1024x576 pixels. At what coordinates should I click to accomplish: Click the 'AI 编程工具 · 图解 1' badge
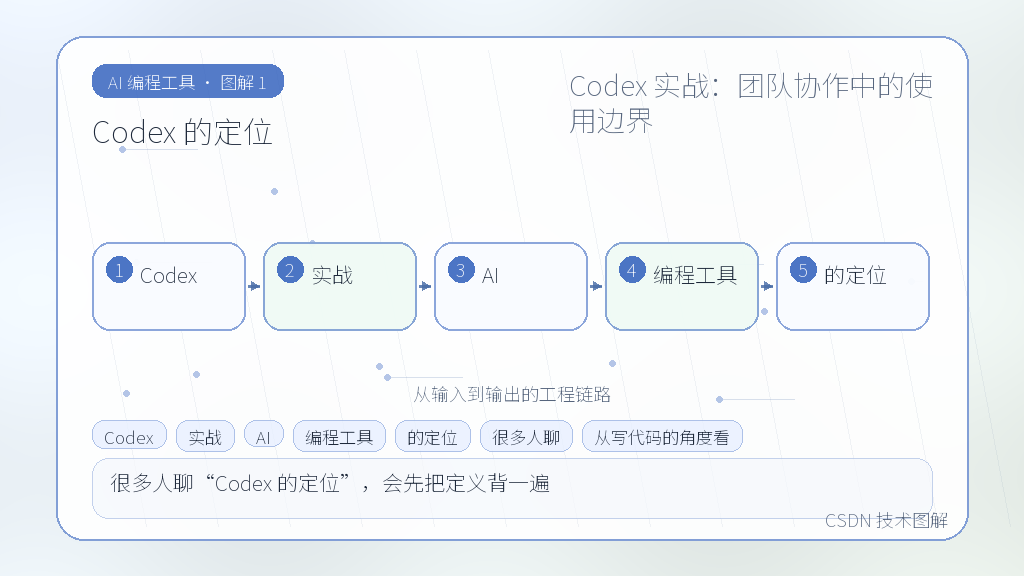(x=188, y=82)
